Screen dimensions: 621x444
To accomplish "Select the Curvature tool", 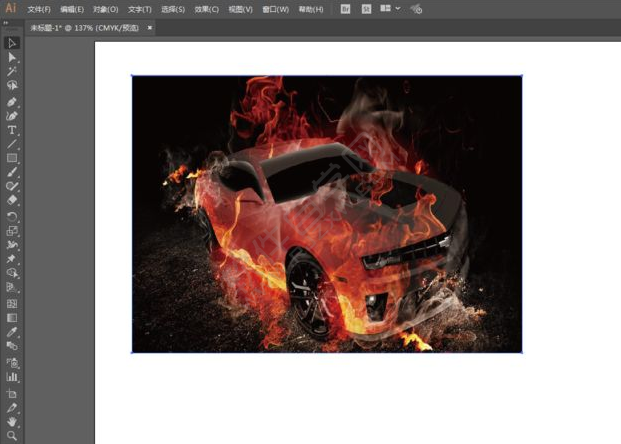I will [12, 116].
